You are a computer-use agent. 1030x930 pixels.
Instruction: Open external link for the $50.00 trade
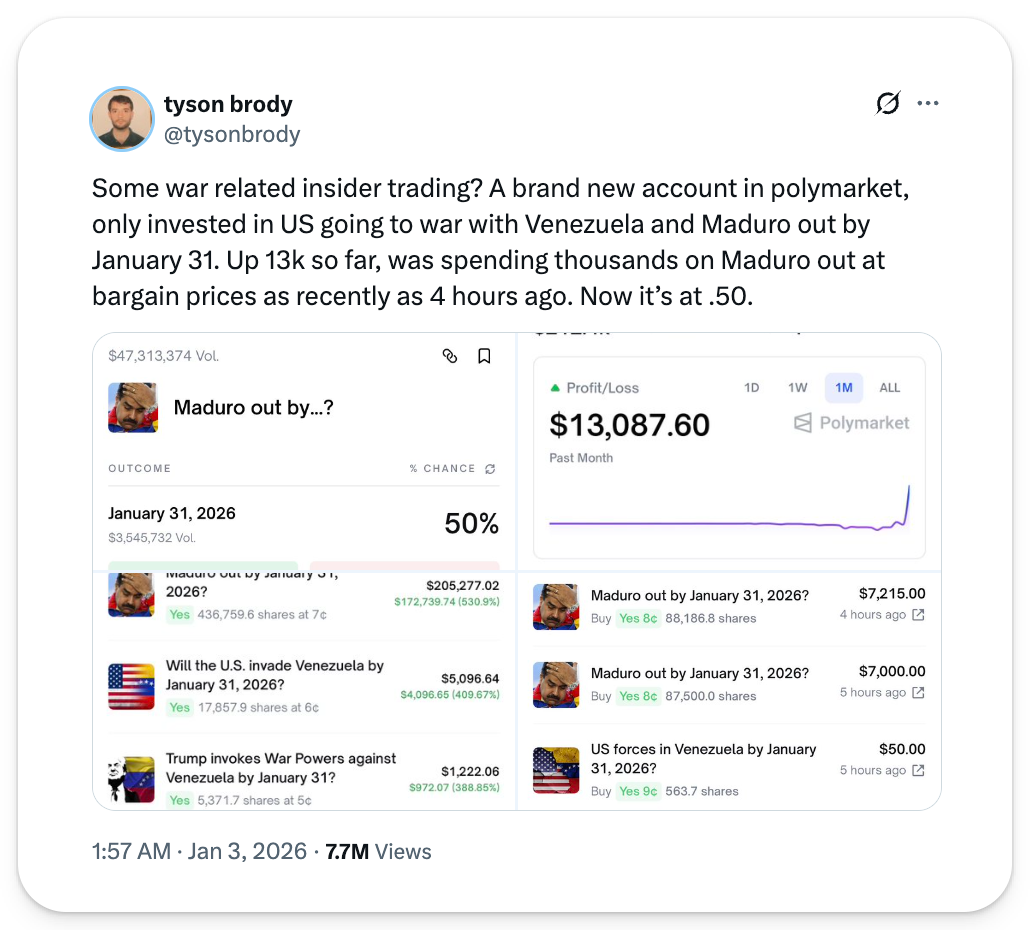(x=919, y=770)
